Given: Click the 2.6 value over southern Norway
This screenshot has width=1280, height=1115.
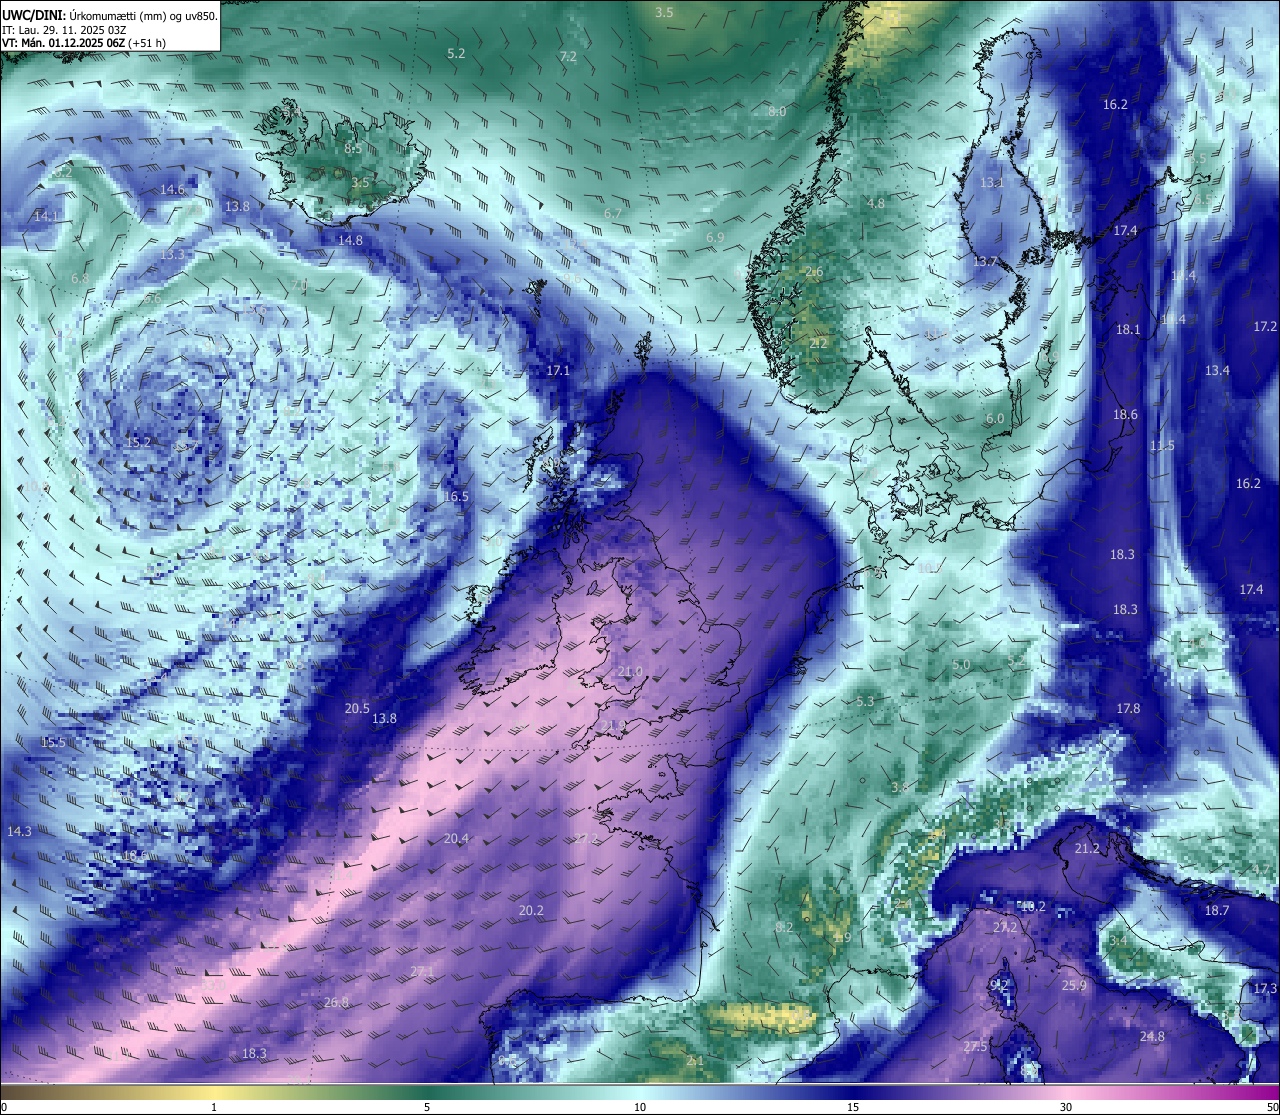Looking at the screenshot, I should [x=814, y=272].
